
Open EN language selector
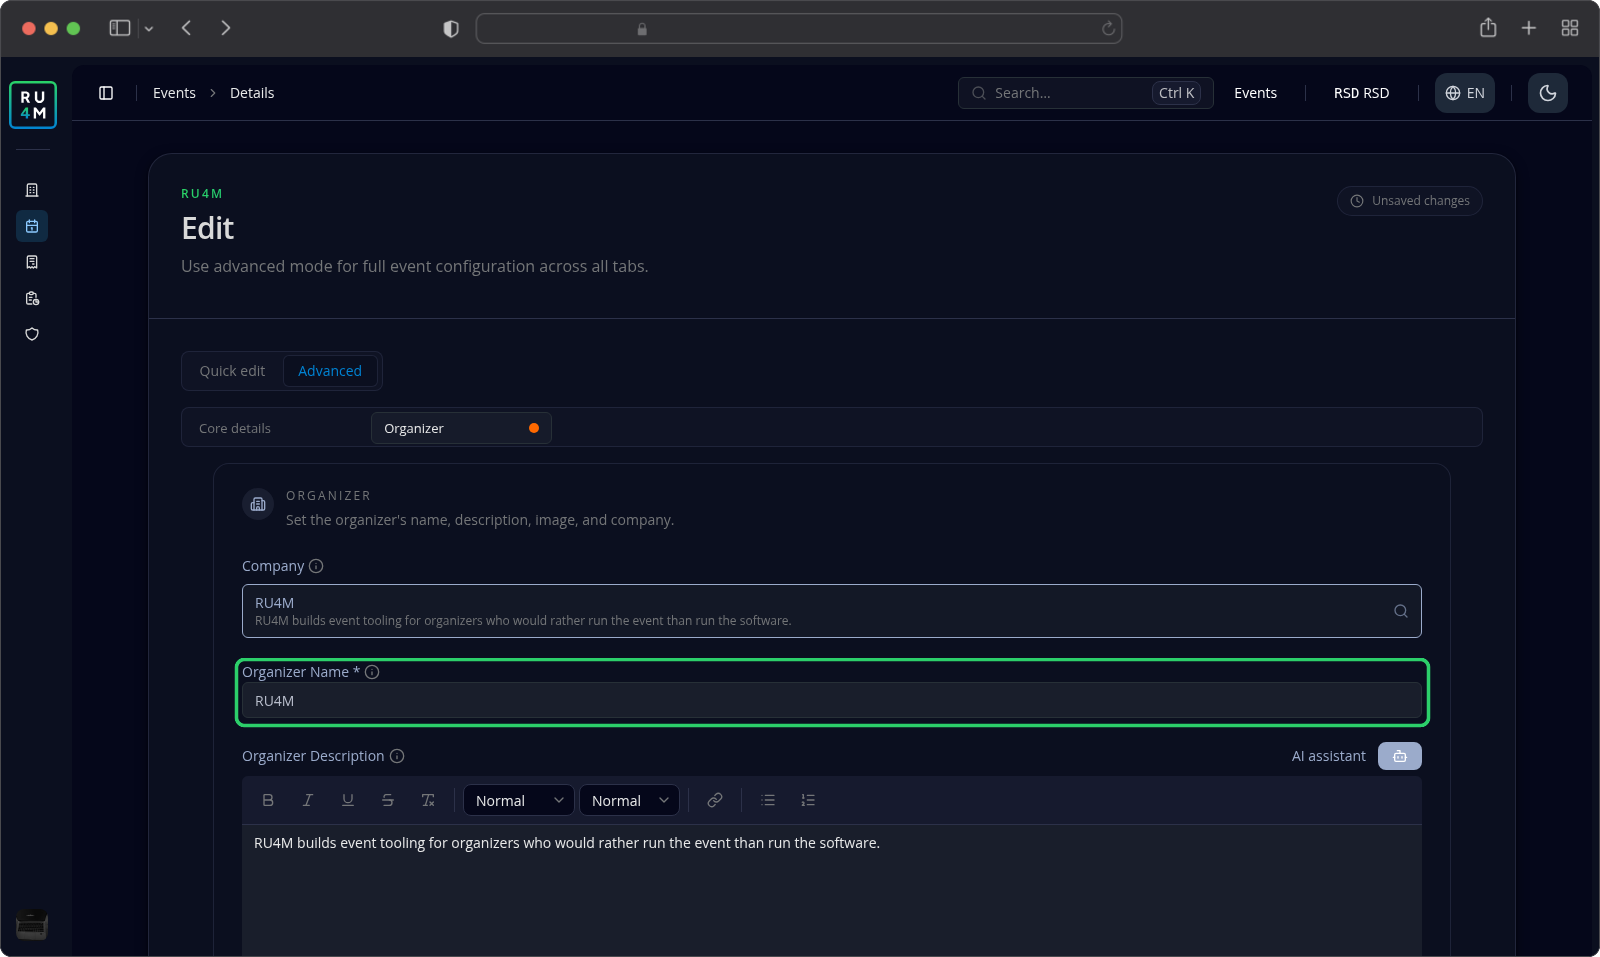[1464, 93]
